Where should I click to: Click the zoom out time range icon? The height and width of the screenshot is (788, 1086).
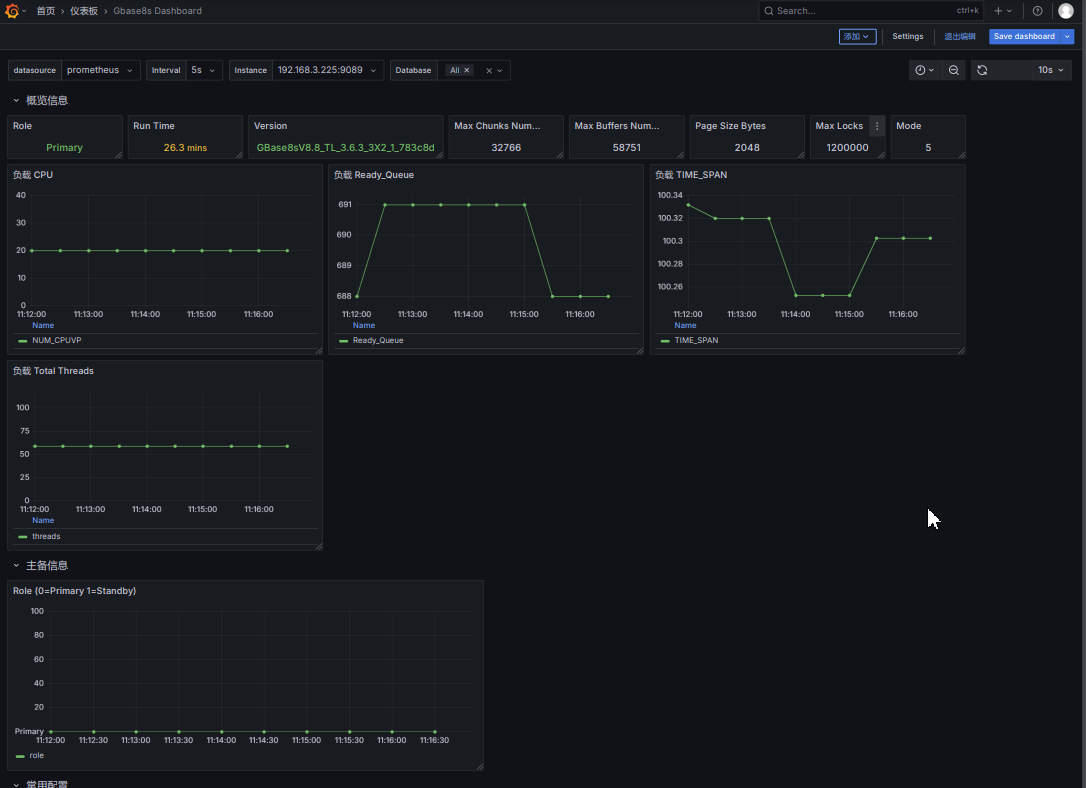pyautogui.click(x=954, y=70)
